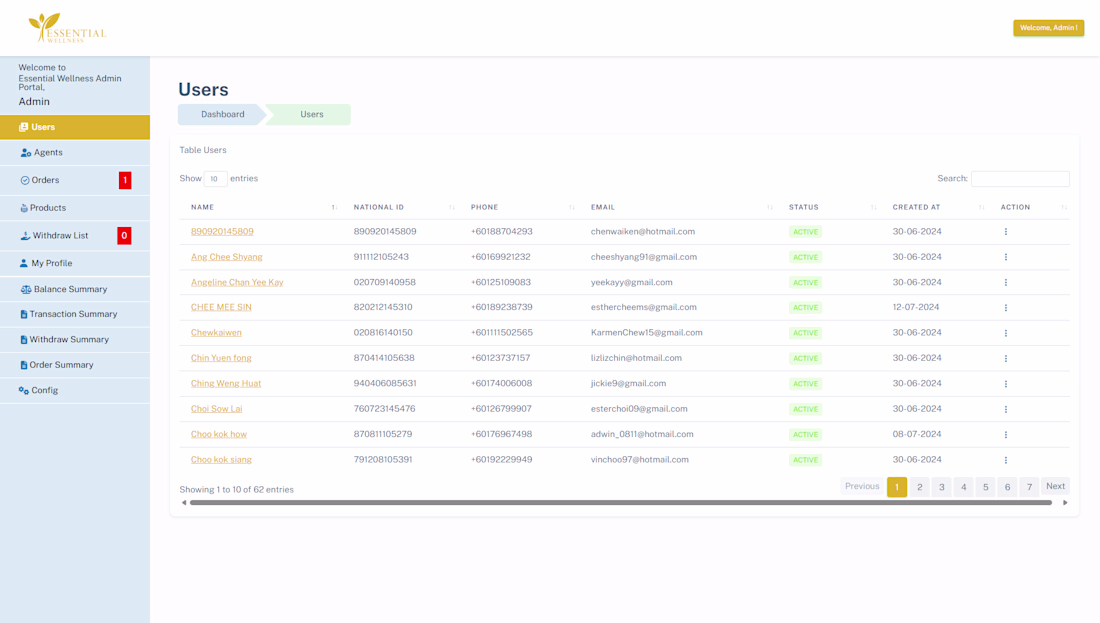Viewport: 1100px width, 623px height.
Task: Open Ang Chee Shyang user link
Action: (227, 257)
